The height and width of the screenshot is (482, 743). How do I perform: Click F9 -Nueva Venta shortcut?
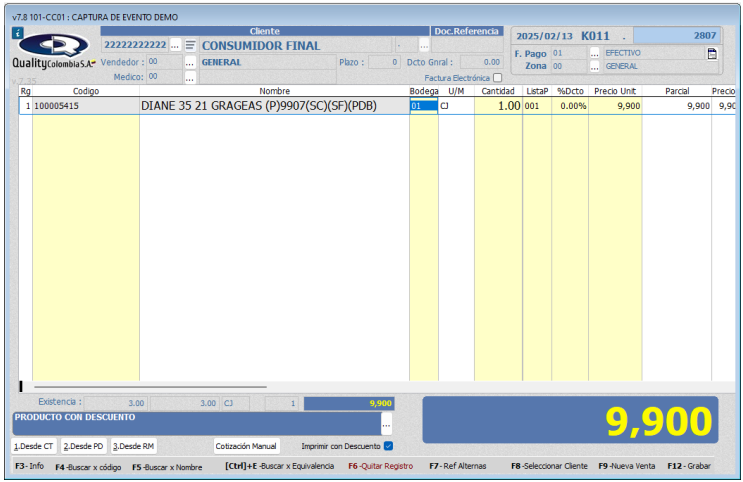point(626,466)
